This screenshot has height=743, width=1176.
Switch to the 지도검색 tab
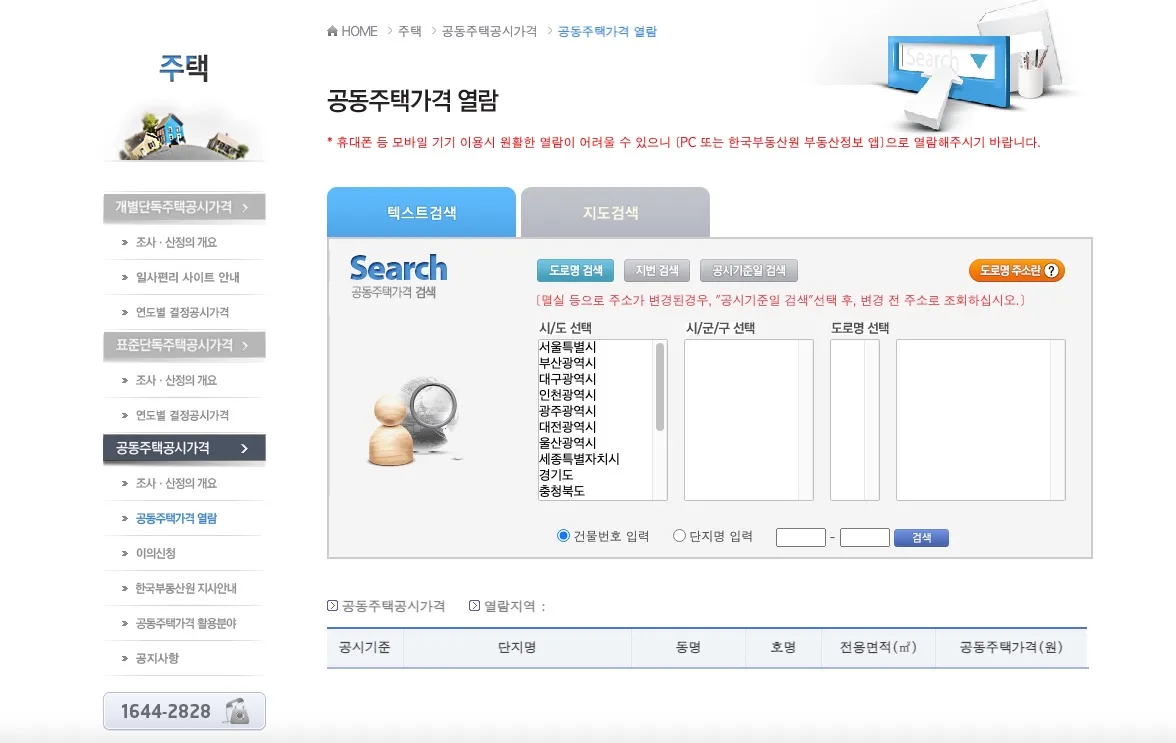(x=614, y=210)
